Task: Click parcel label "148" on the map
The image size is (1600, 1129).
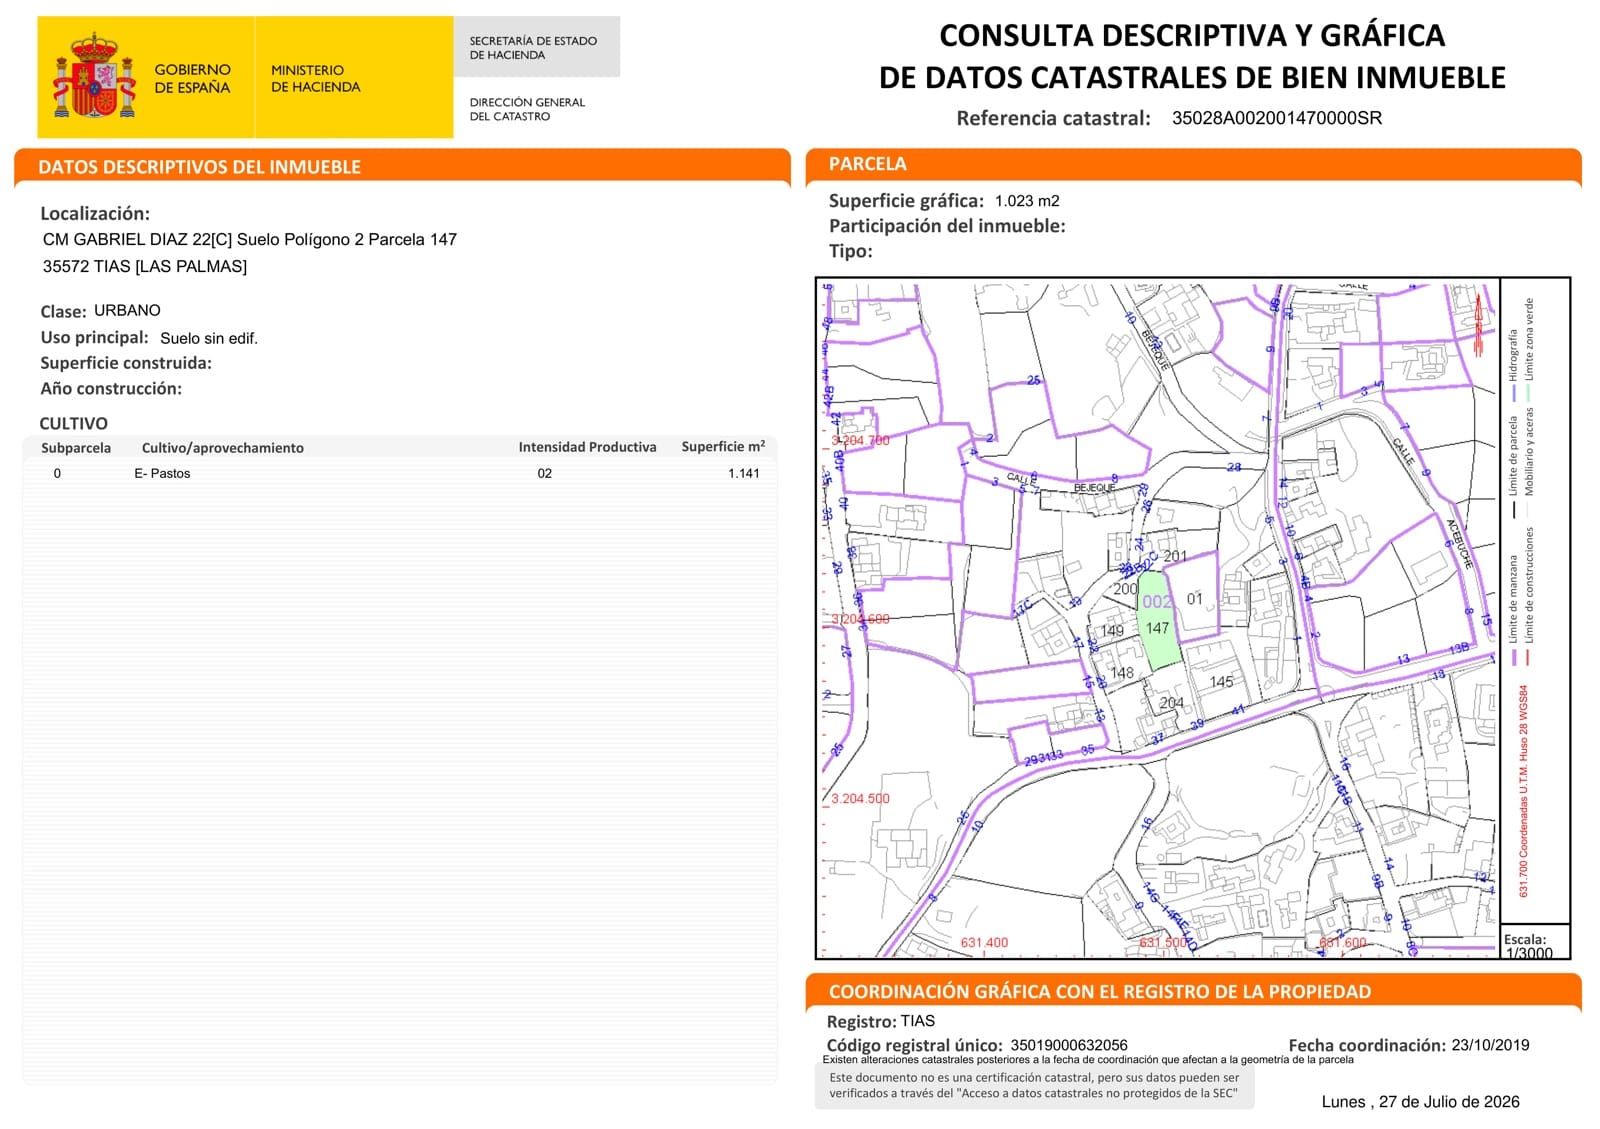Action: pos(1122,673)
